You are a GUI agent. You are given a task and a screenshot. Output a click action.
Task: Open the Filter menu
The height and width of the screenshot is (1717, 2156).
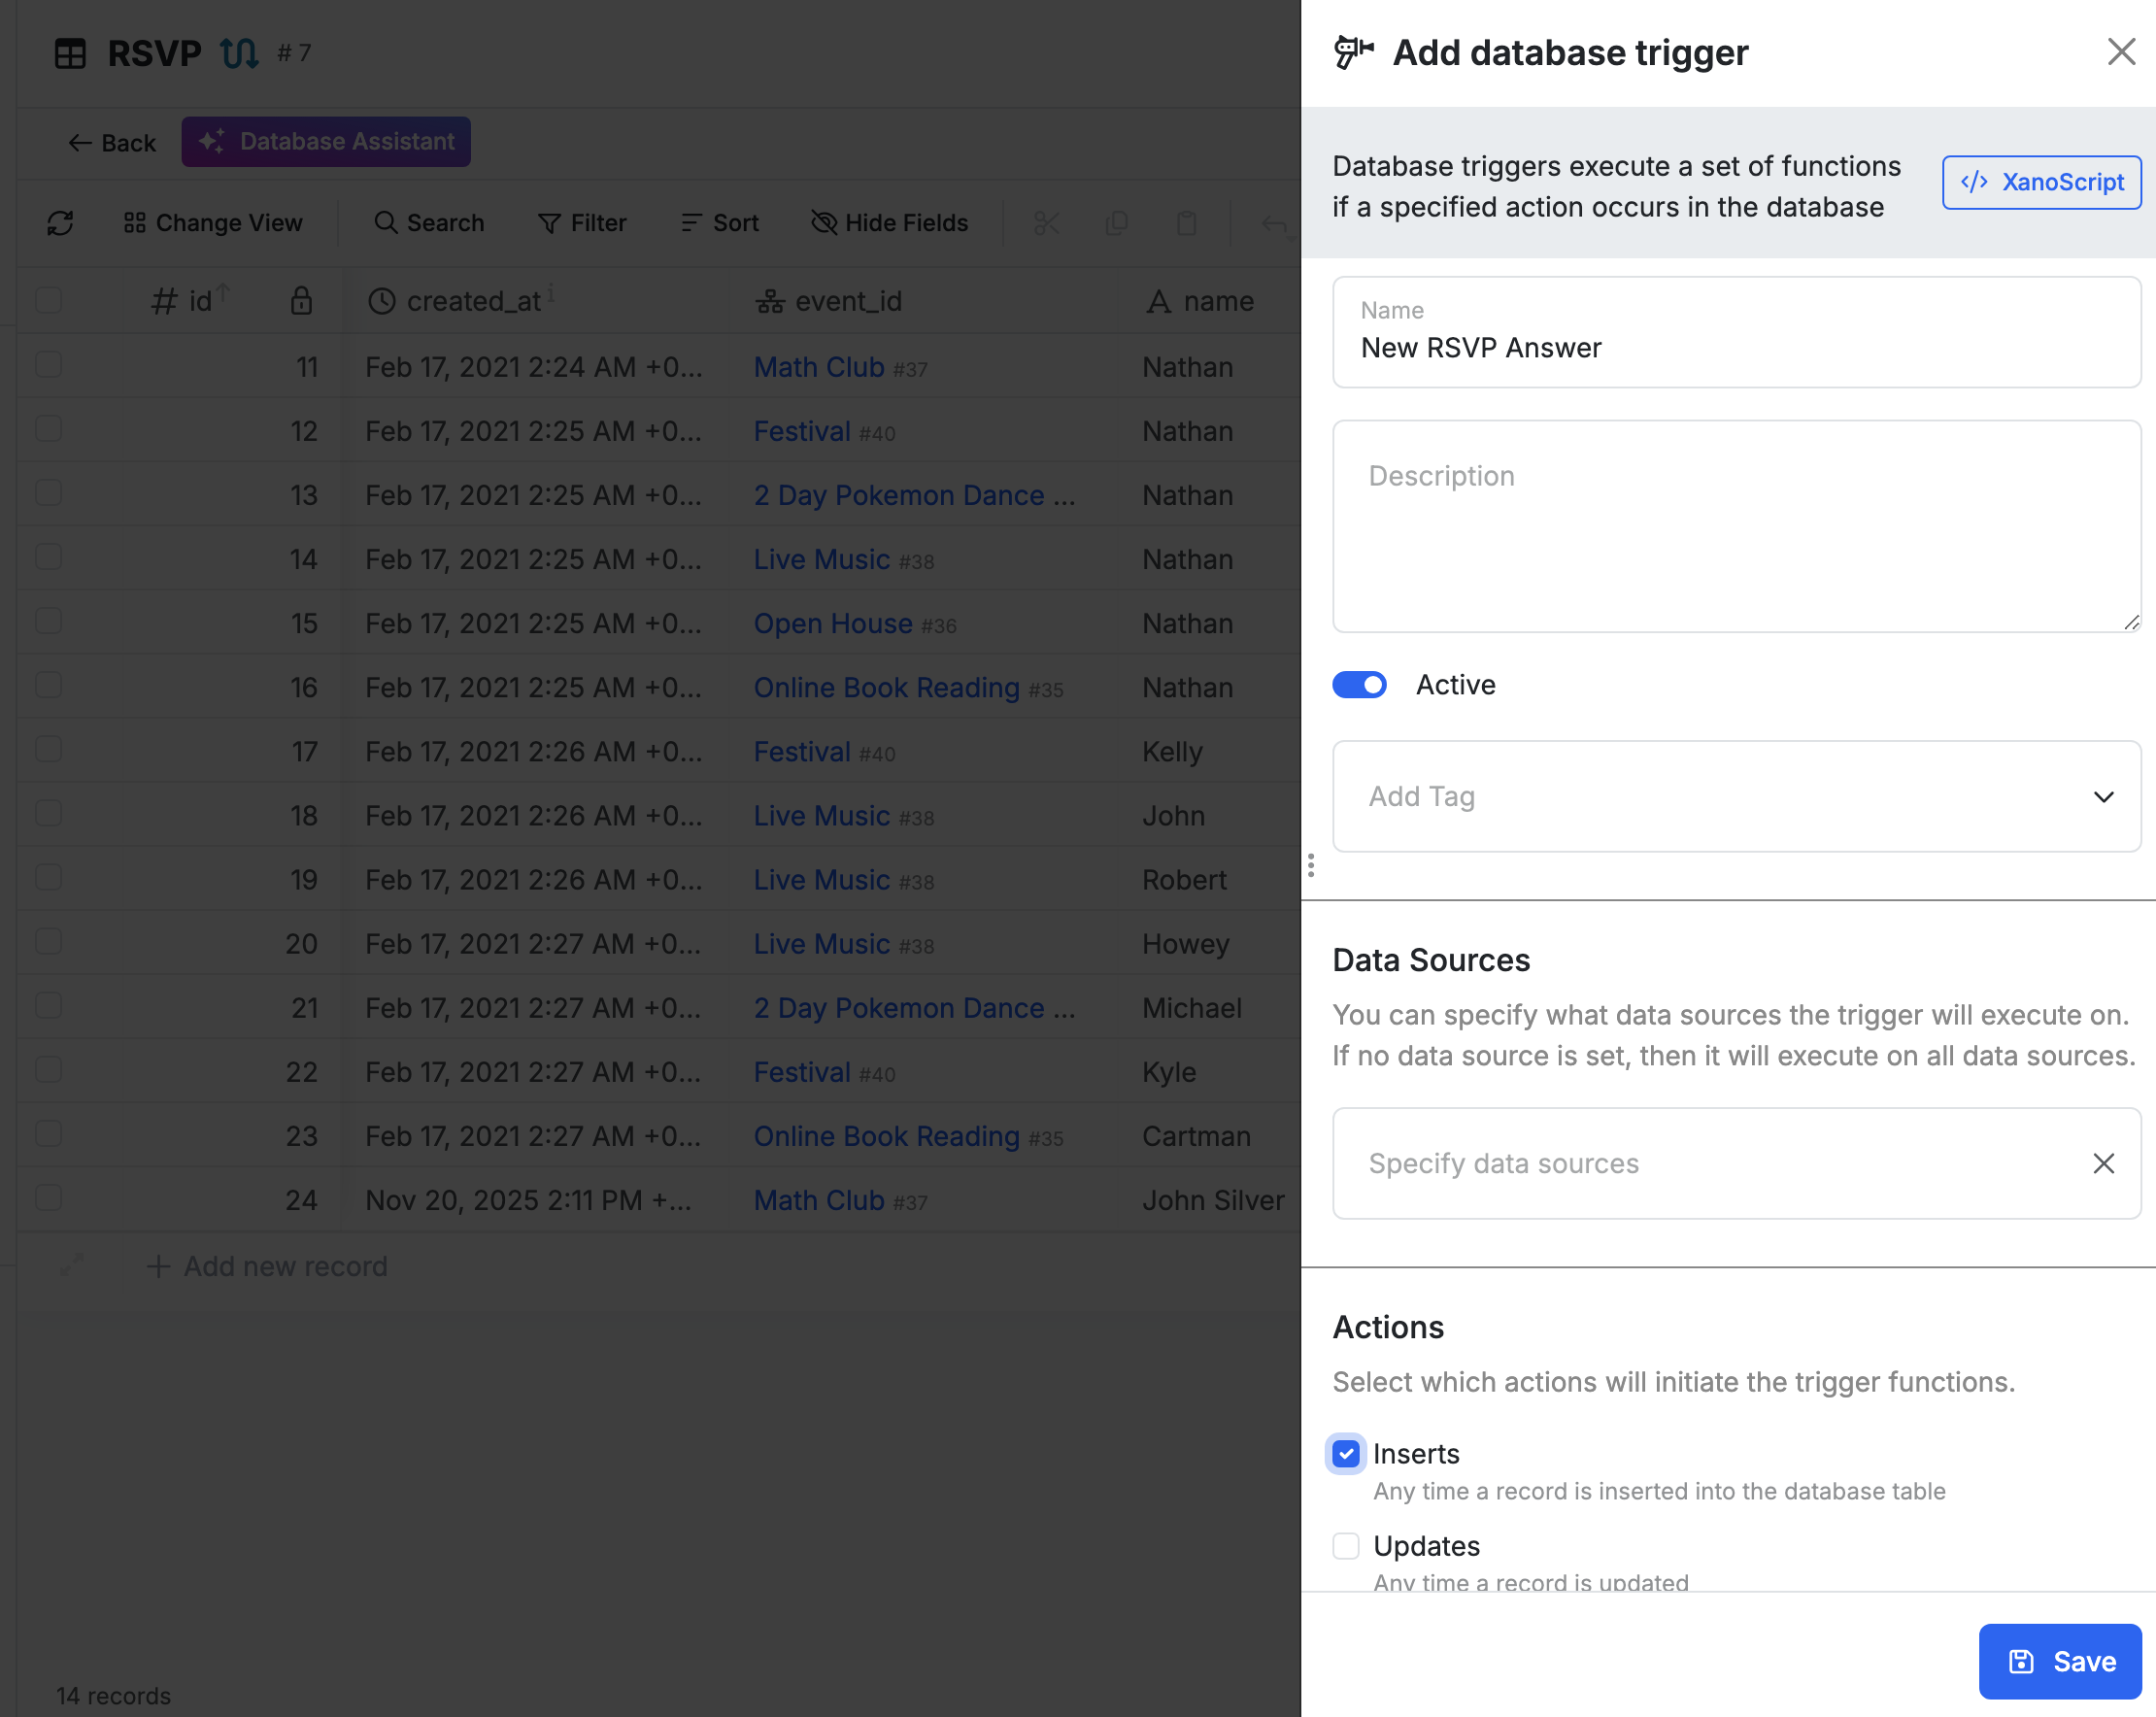click(582, 223)
